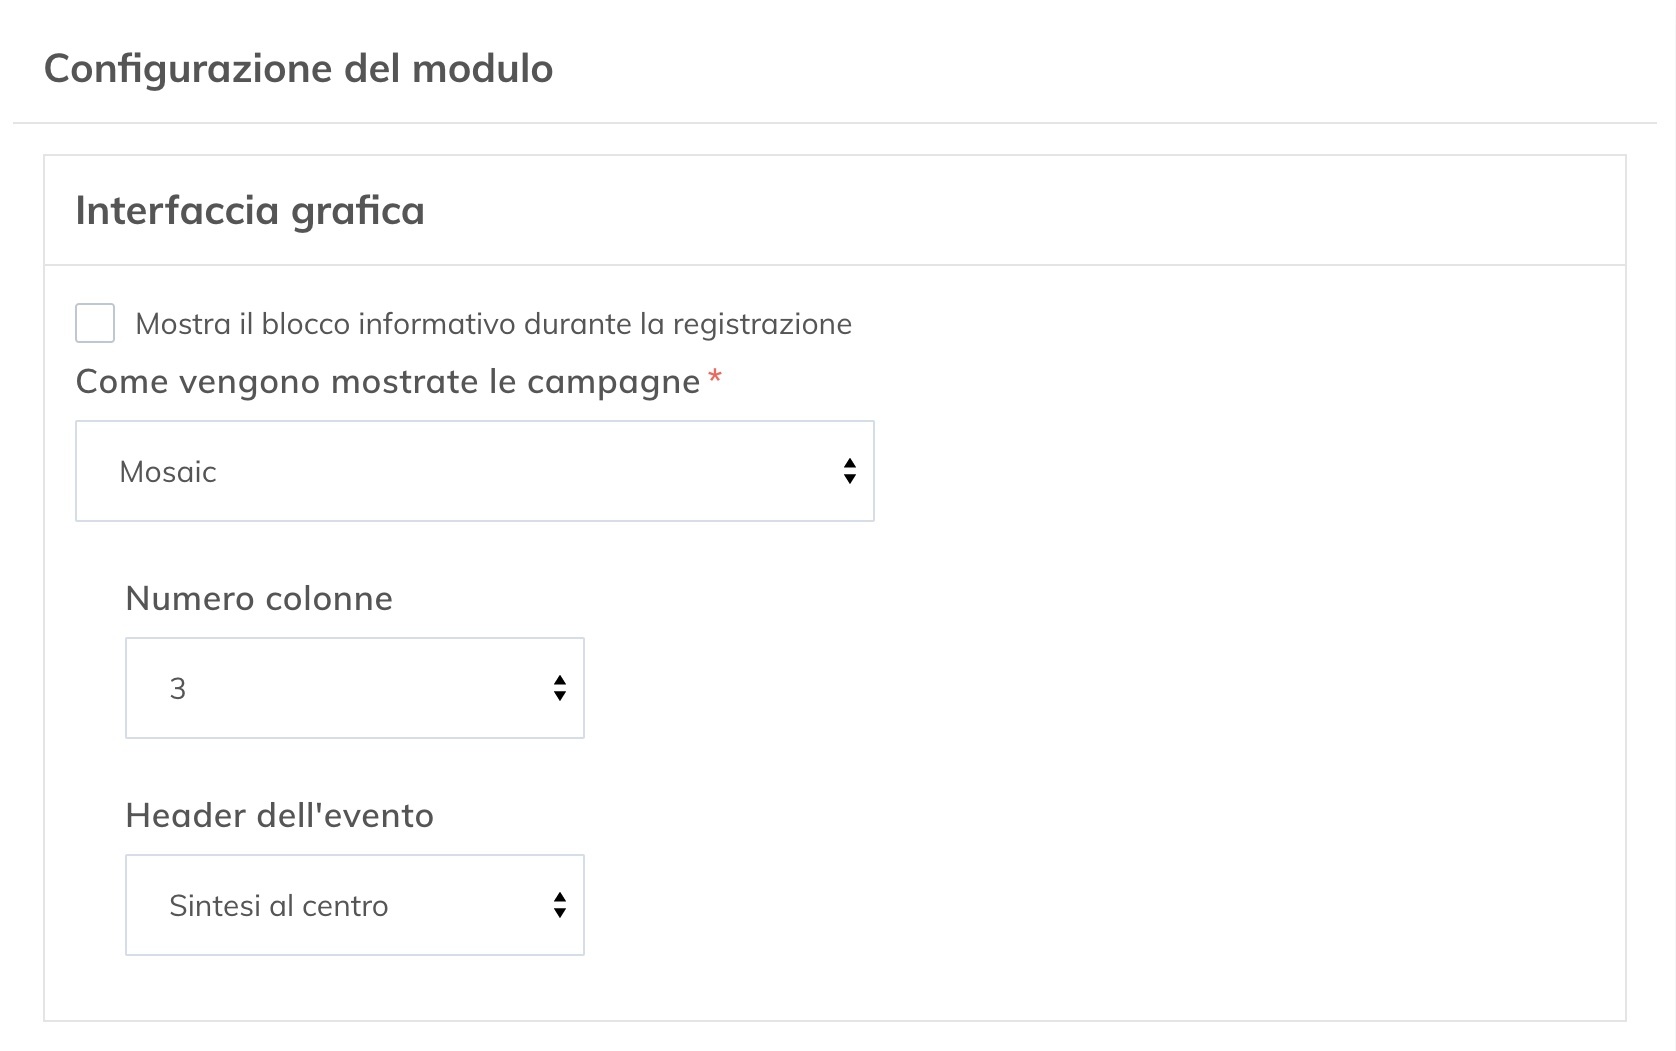Click the arrows icon of the column number select
This screenshot has height=1051, width=1676.
click(x=560, y=688)
